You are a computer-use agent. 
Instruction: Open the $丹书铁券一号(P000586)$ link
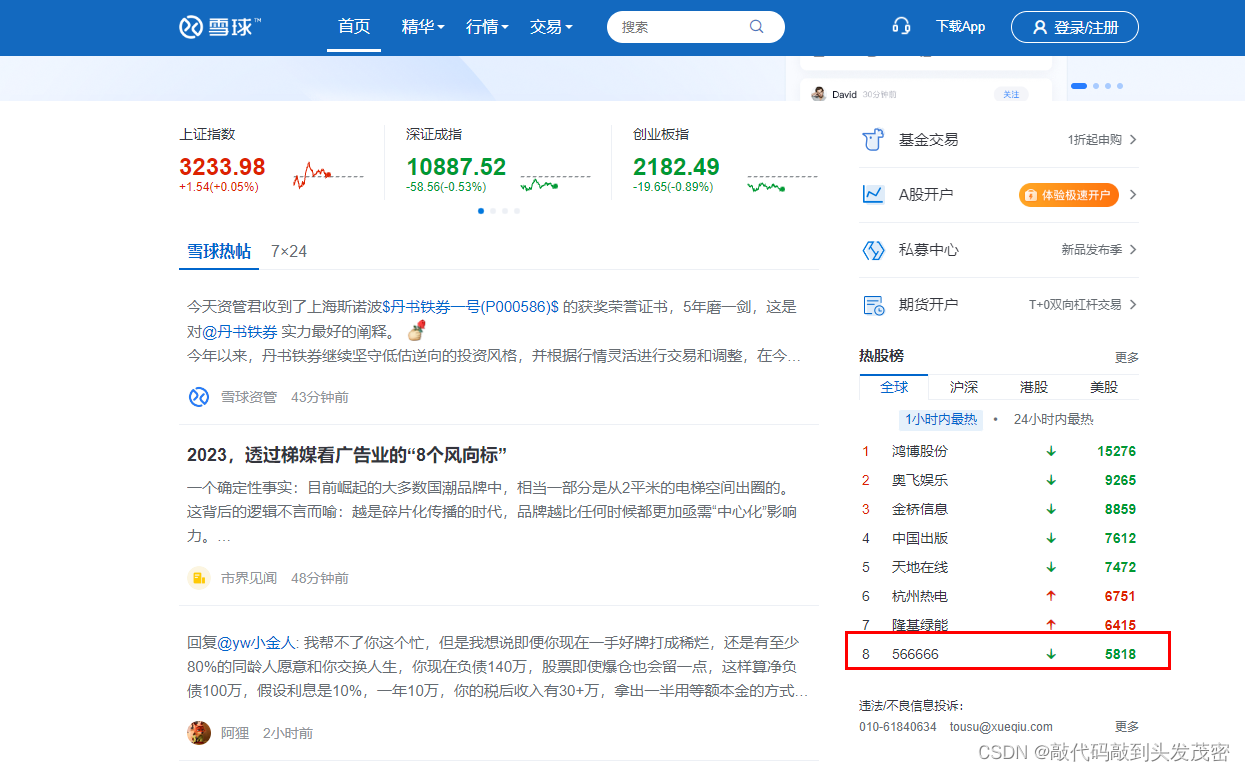click(470, 307)
